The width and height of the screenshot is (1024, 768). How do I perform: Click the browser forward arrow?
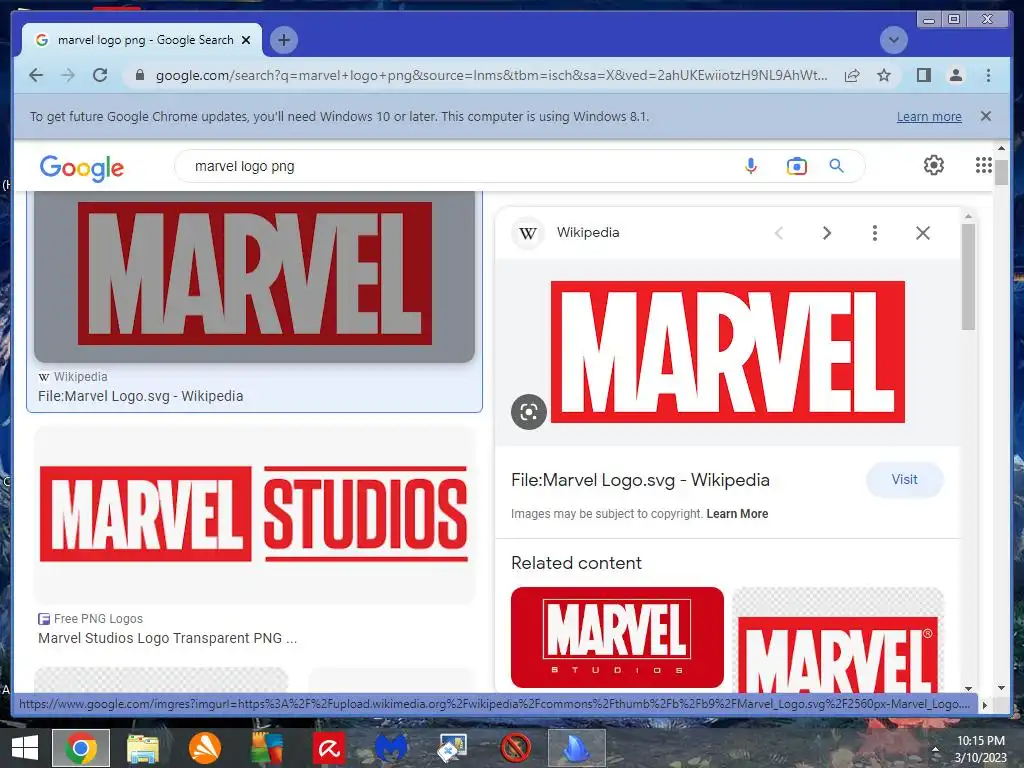pyautogui.click(x=68, y=75)
